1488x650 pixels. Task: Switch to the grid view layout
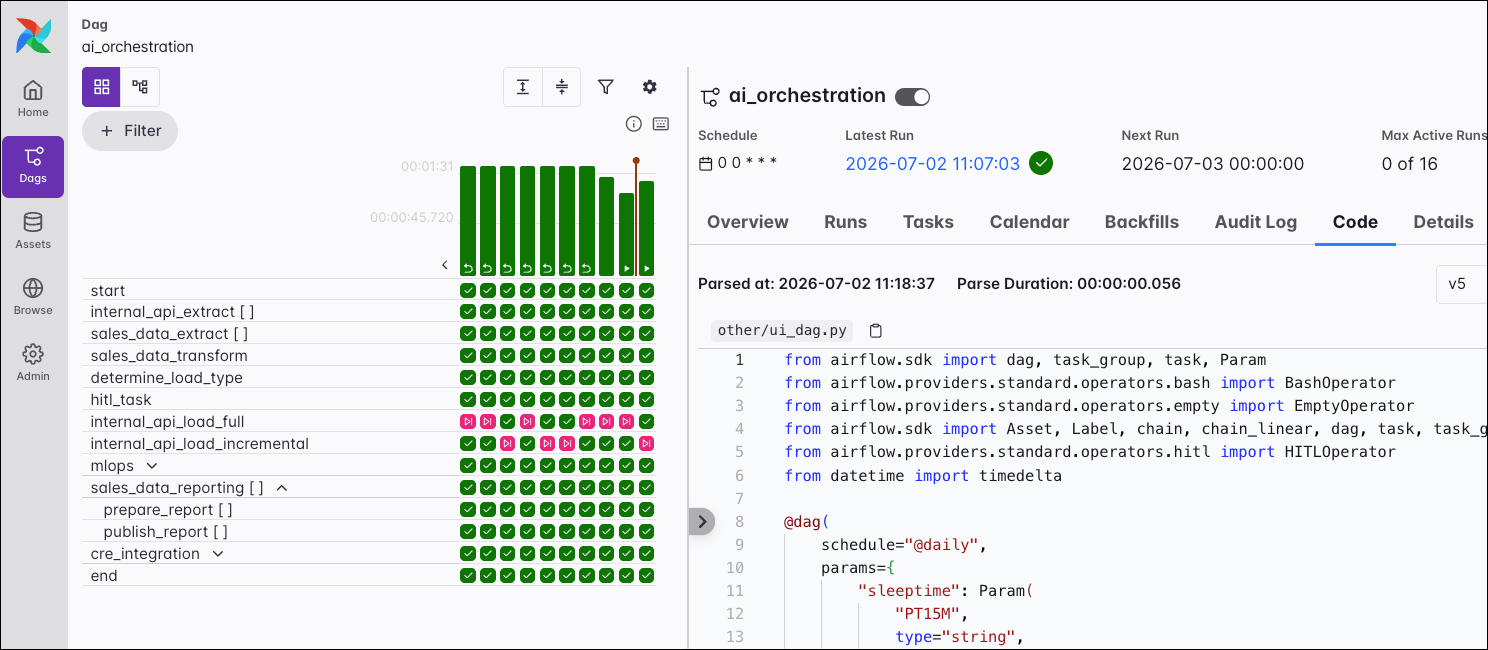coord(101,87)
